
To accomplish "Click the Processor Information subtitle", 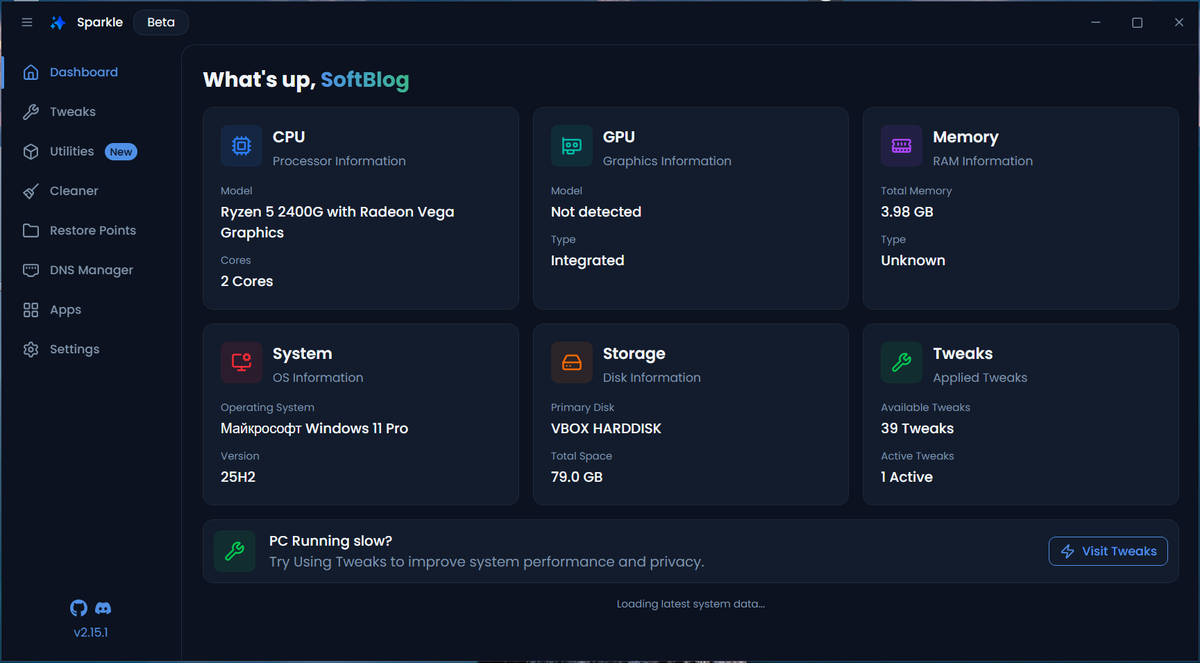I will click(339, 161).
